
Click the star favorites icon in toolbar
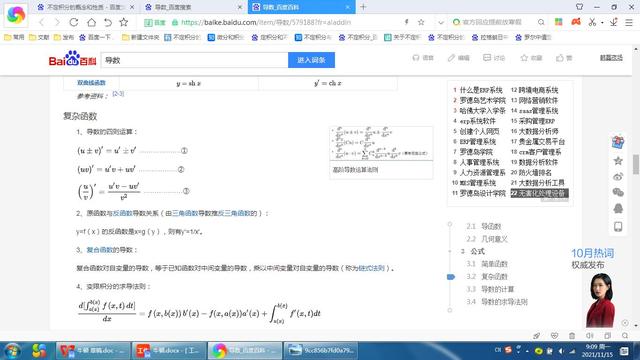tap(124, 22)
